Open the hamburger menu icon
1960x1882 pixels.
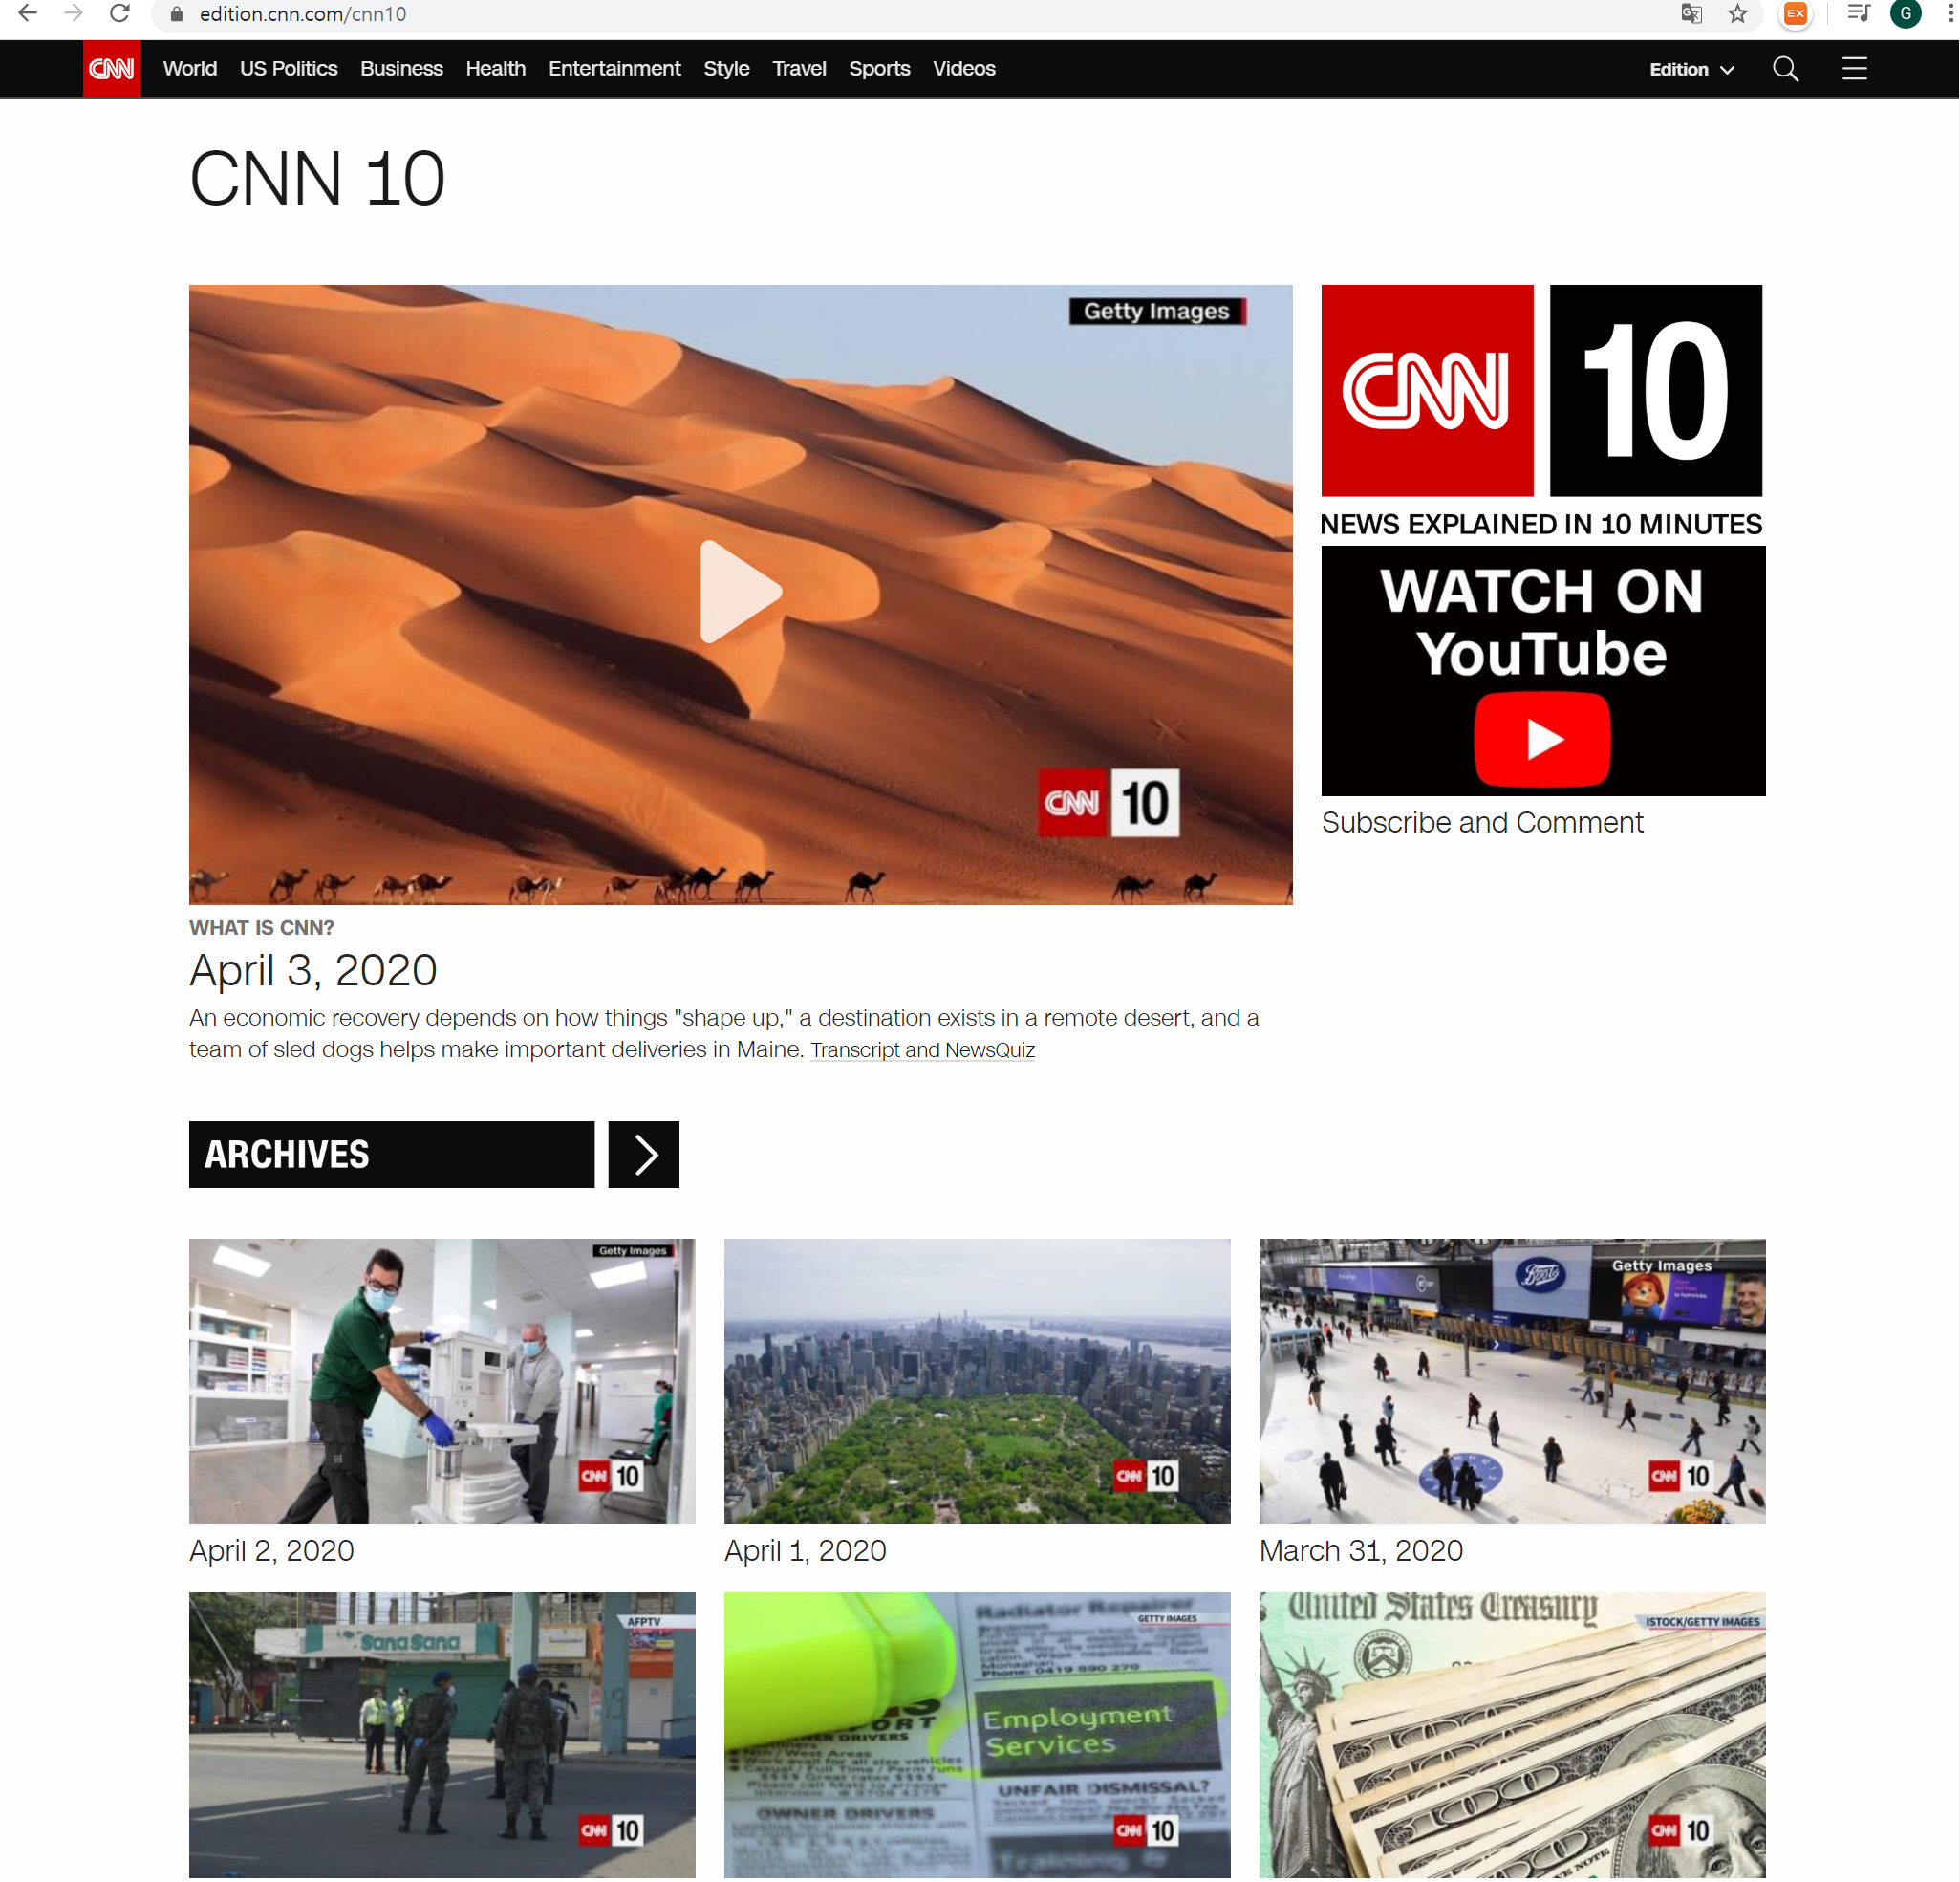(x=1855, y=68)
